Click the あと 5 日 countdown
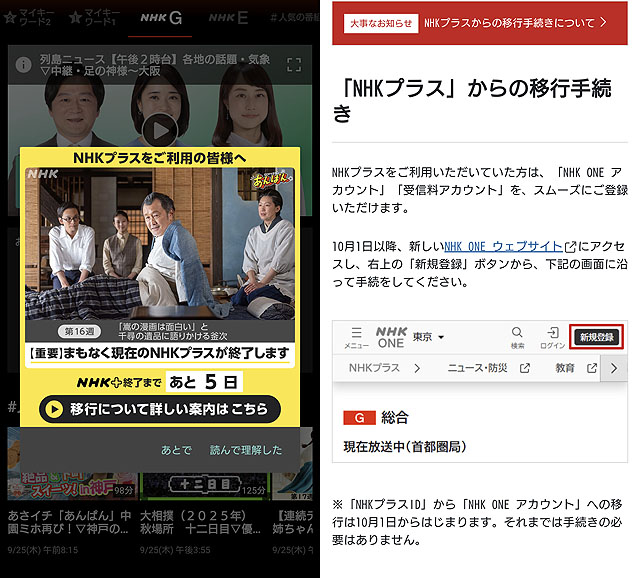This screenshot has width=640, height=578. tap(204, 382)
